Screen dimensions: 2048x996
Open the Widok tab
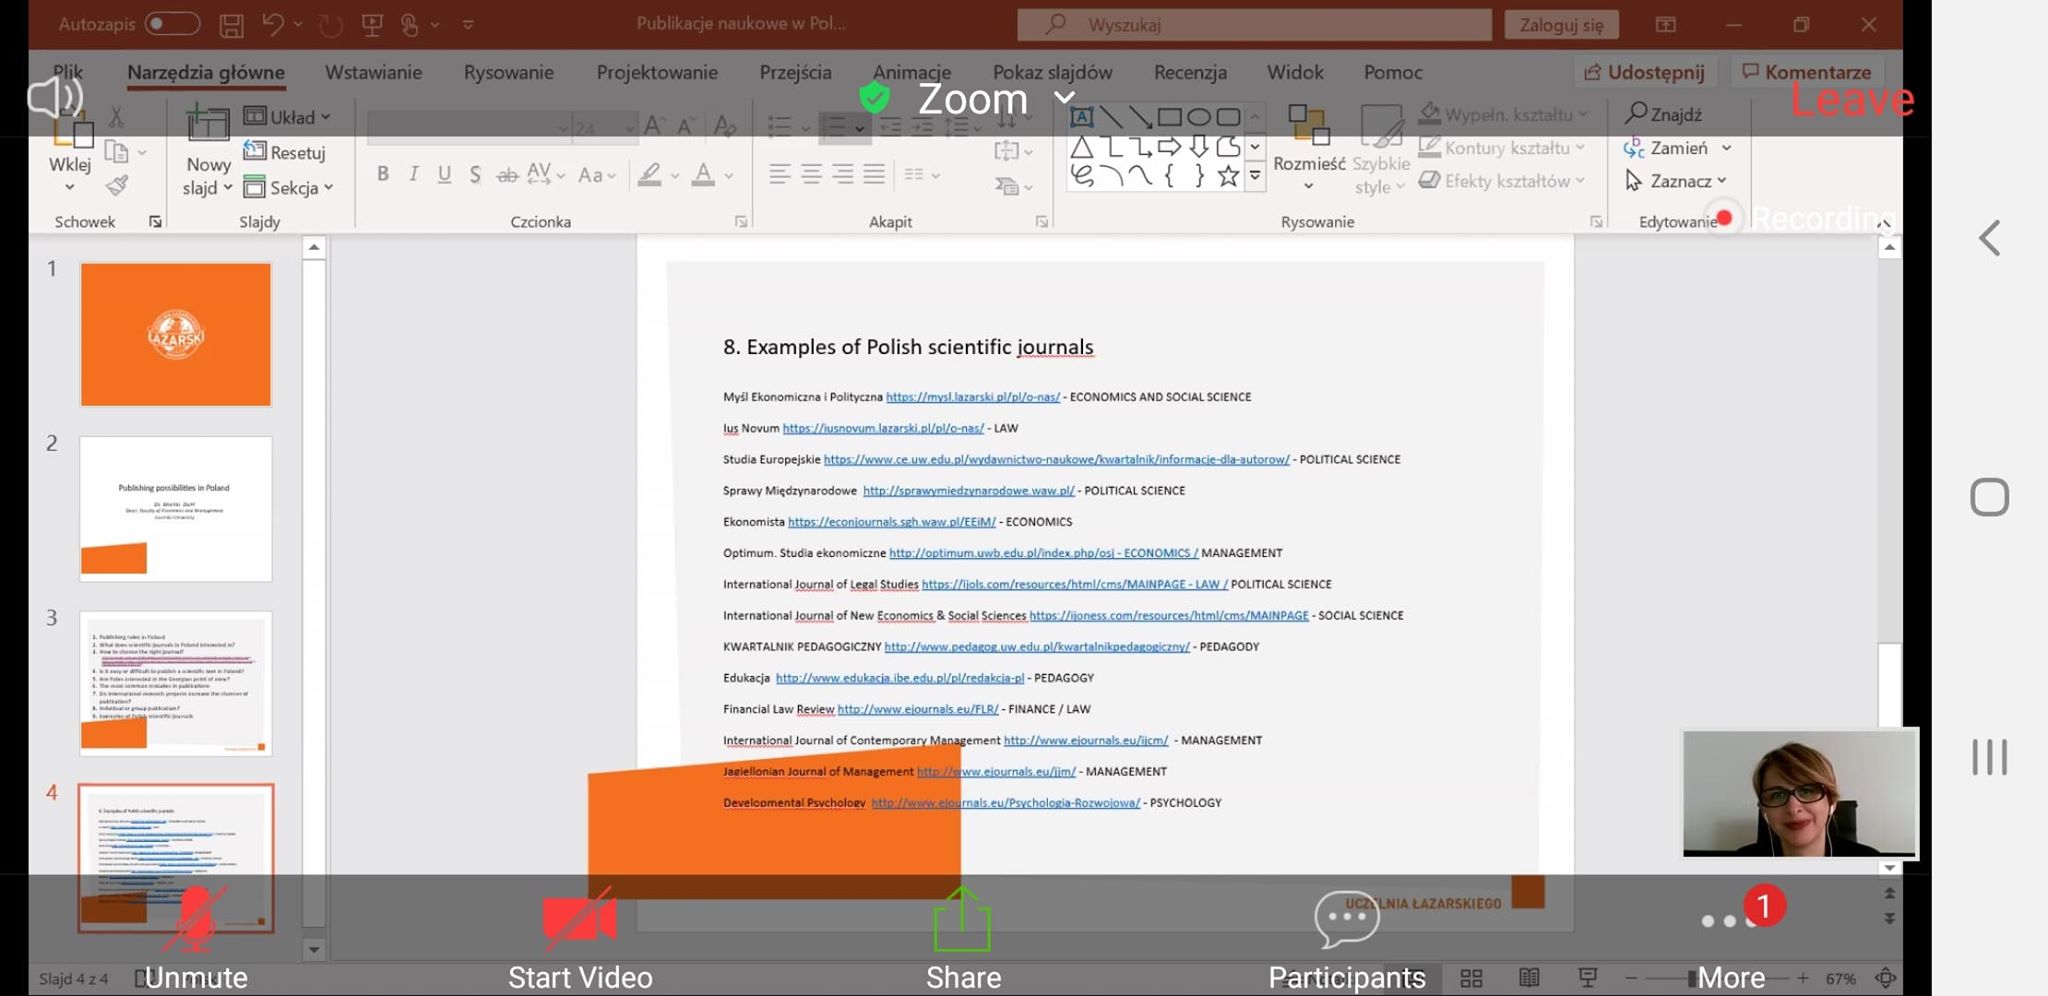tap(1295, 72)
